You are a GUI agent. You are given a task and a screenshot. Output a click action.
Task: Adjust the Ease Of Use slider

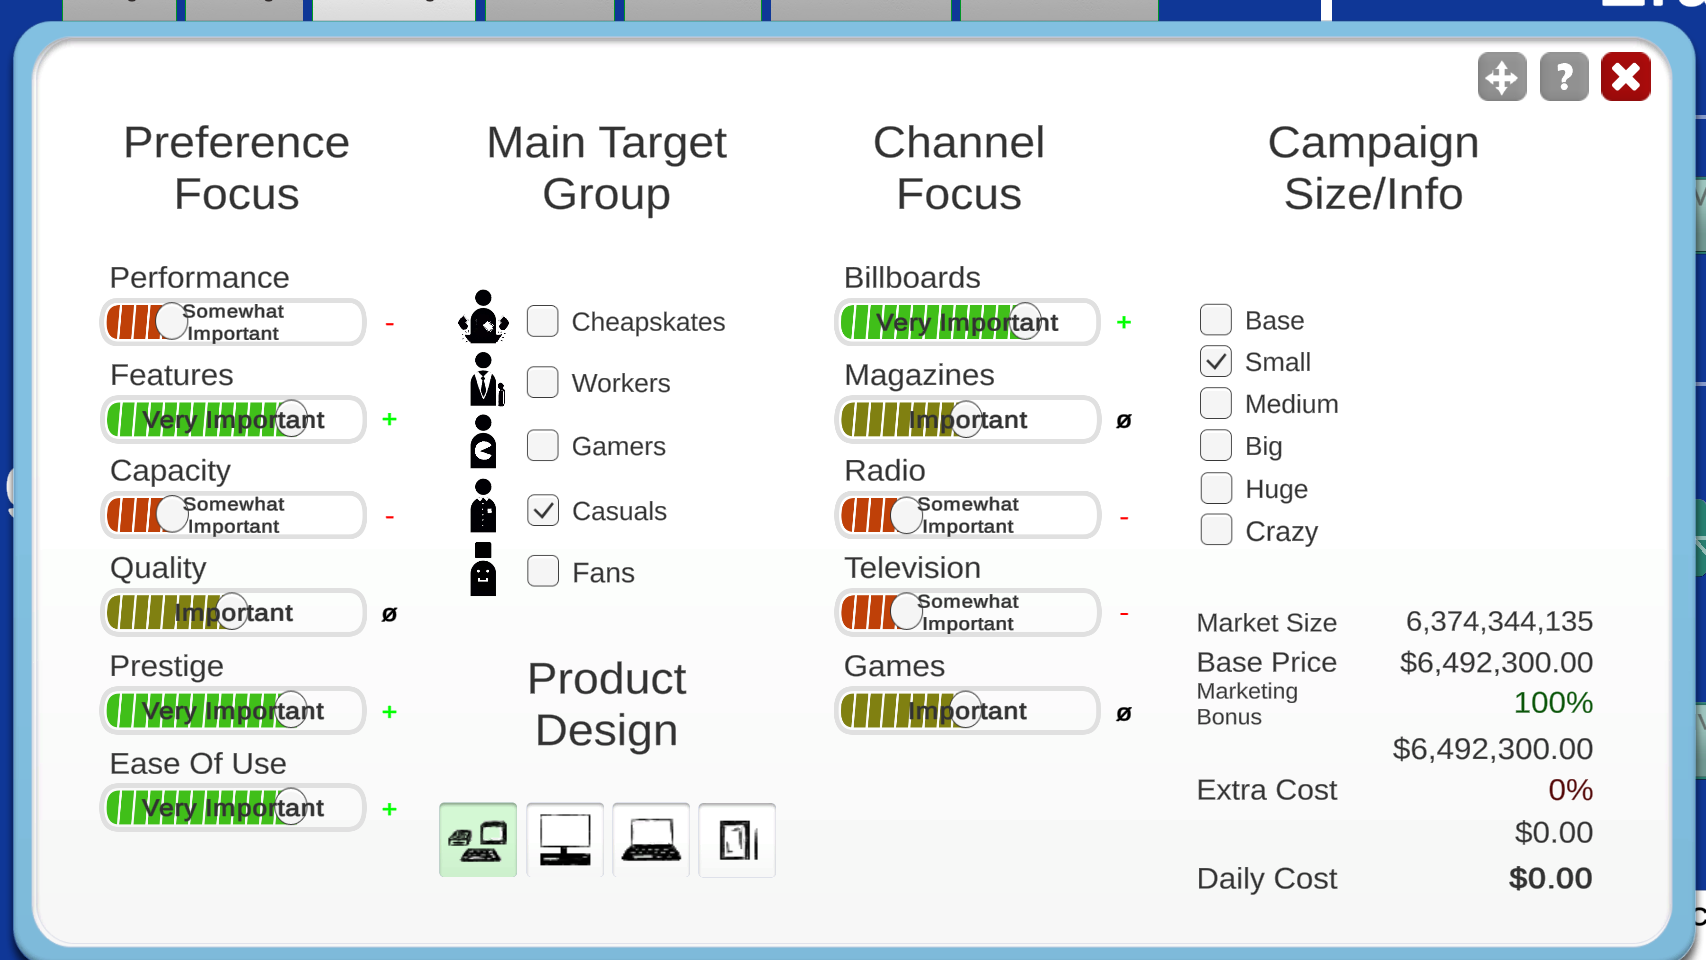pyautogui.click(x=233, y=807)
